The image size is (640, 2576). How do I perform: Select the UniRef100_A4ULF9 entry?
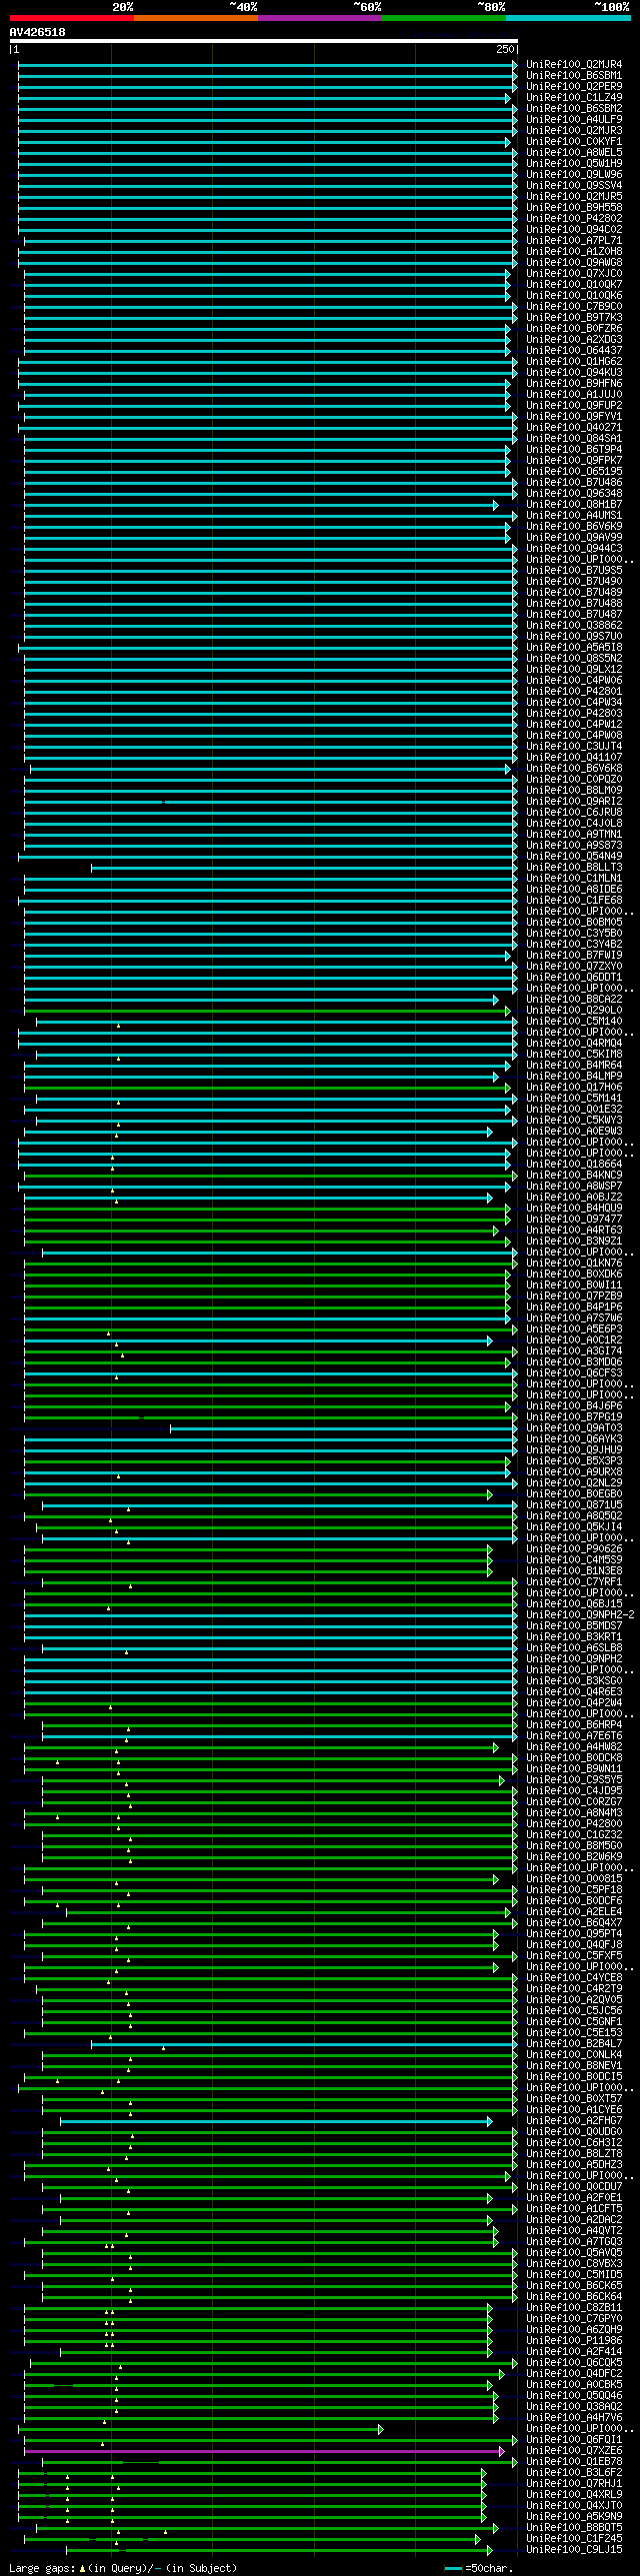(x=574, y=120)
